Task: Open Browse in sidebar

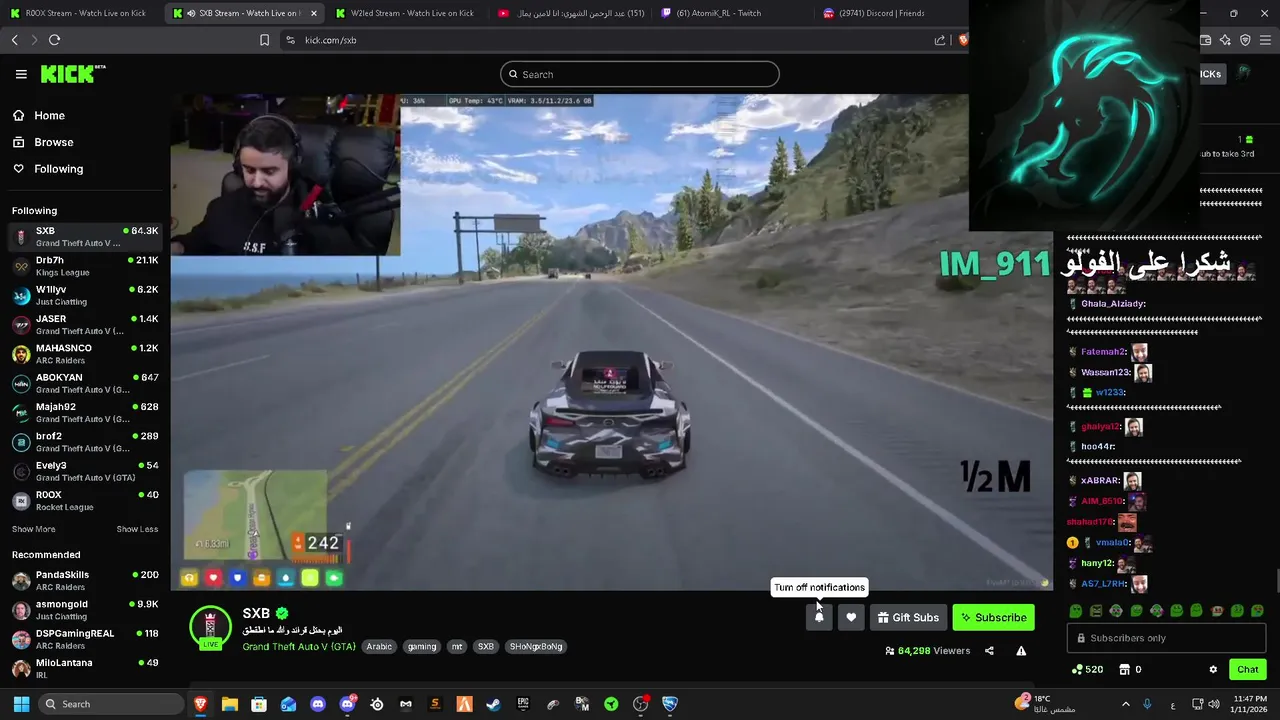Action: [44, 142]
